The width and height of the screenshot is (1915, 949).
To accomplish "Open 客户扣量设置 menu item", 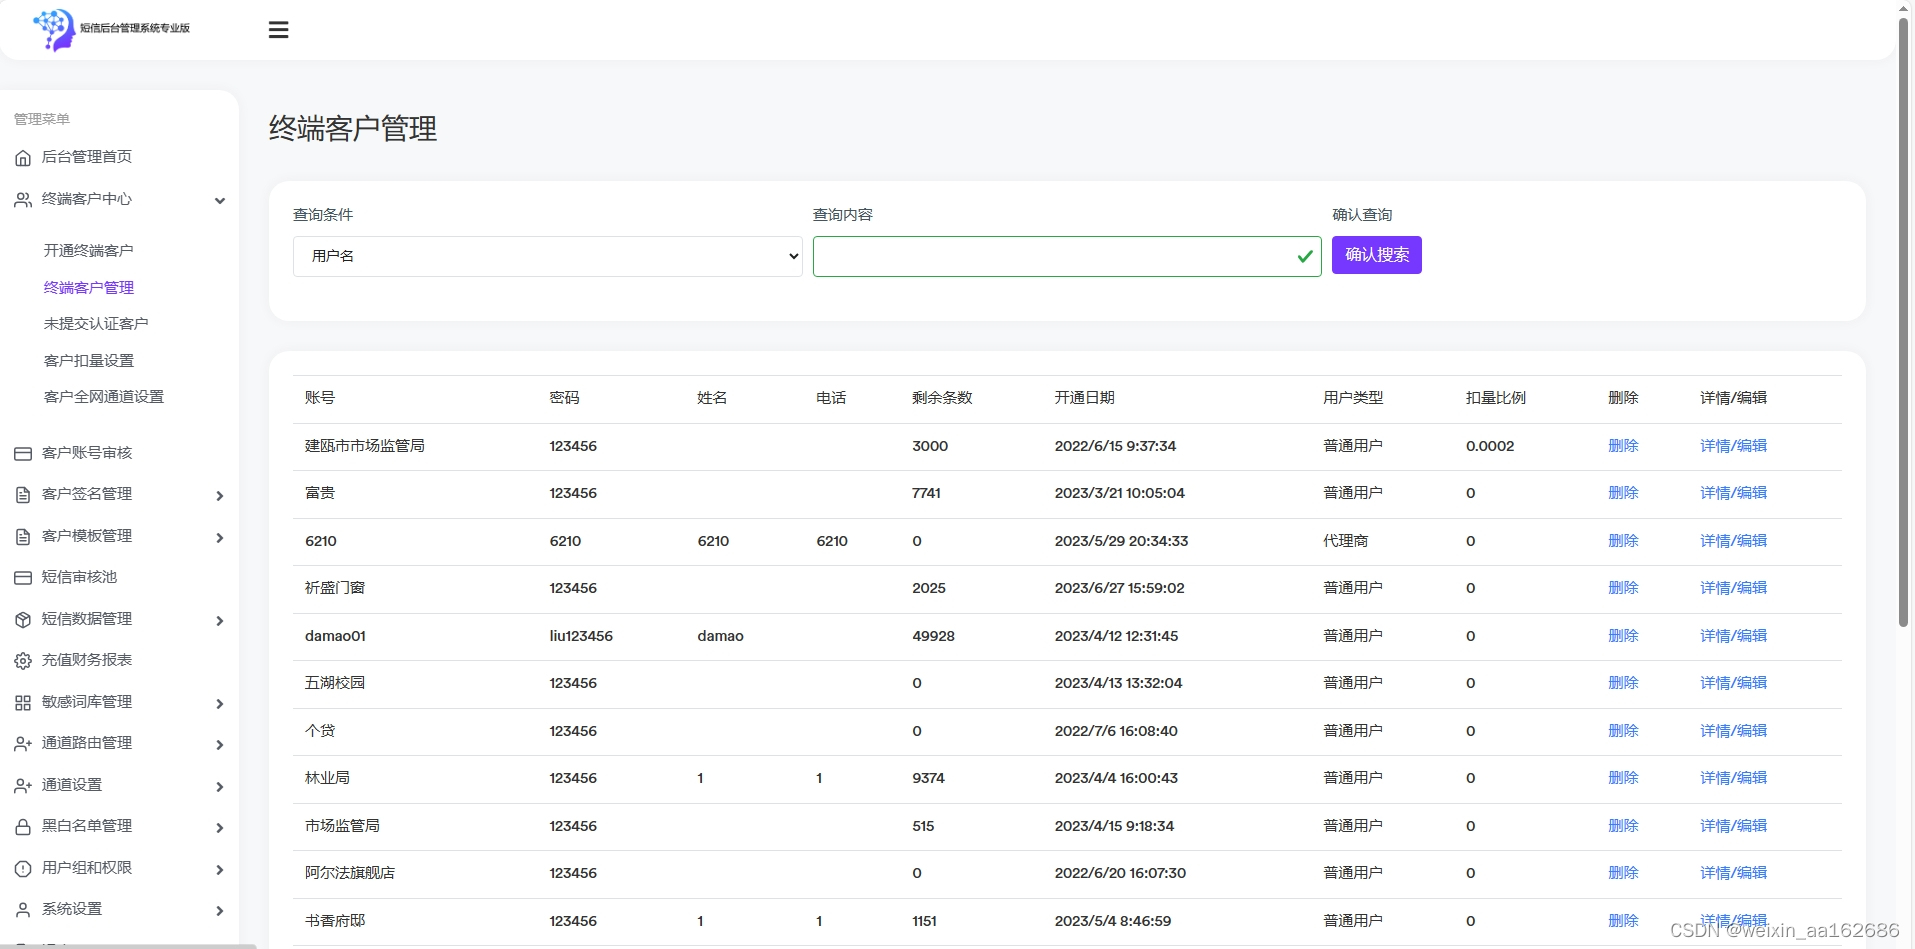I will (x=89, y=360).
